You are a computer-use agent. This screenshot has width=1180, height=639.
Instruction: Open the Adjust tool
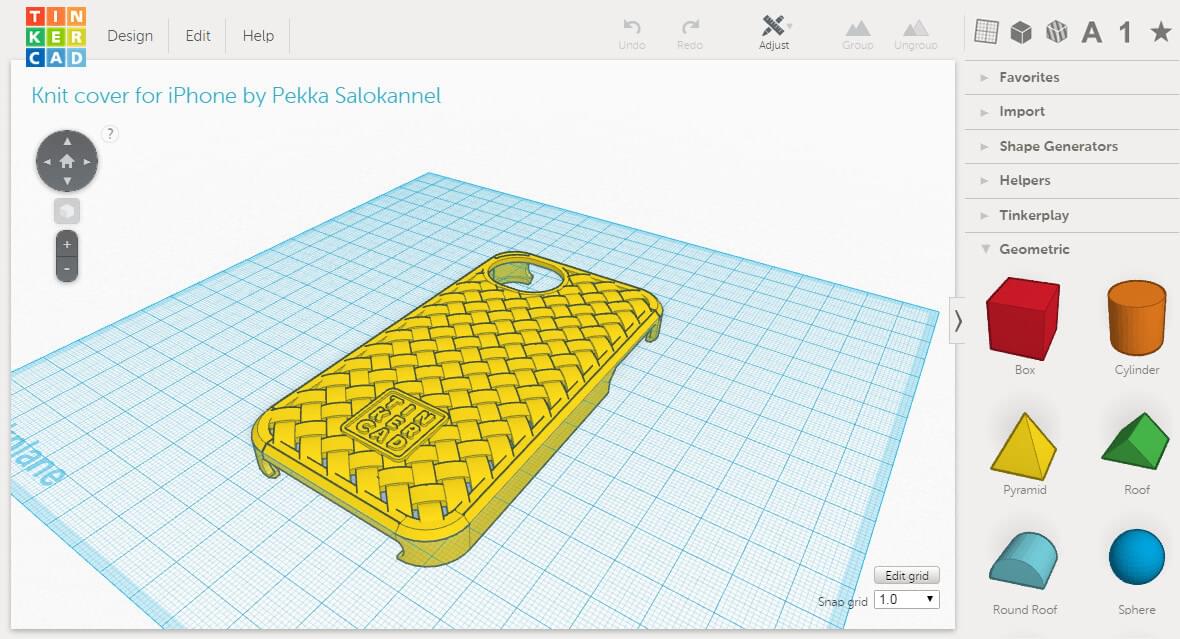[x=774, y=28]
